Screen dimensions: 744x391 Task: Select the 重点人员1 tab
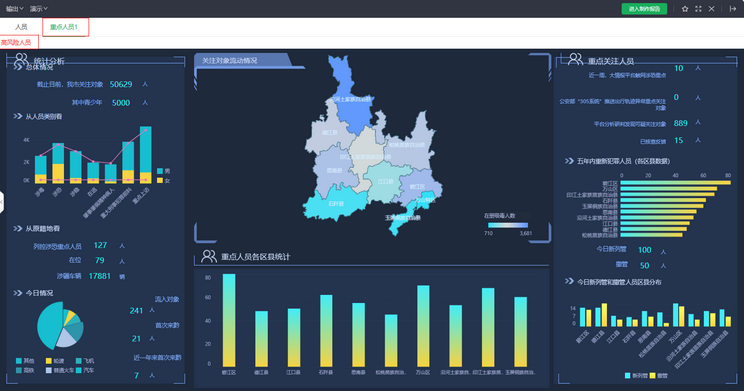(65, 27)
